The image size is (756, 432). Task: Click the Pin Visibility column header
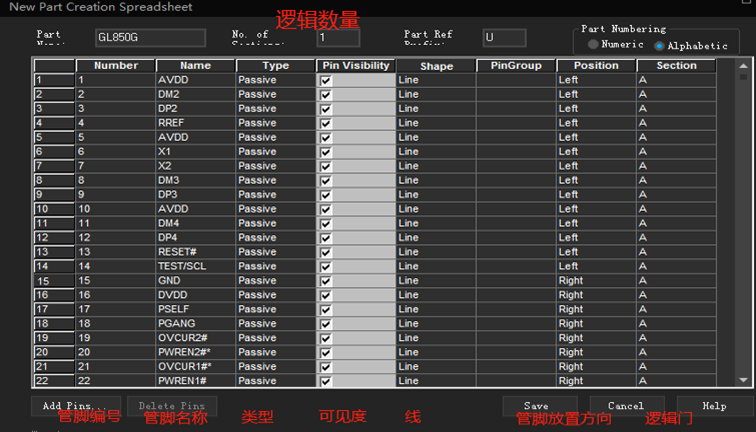pyautogui.click(x=356, y=66)
